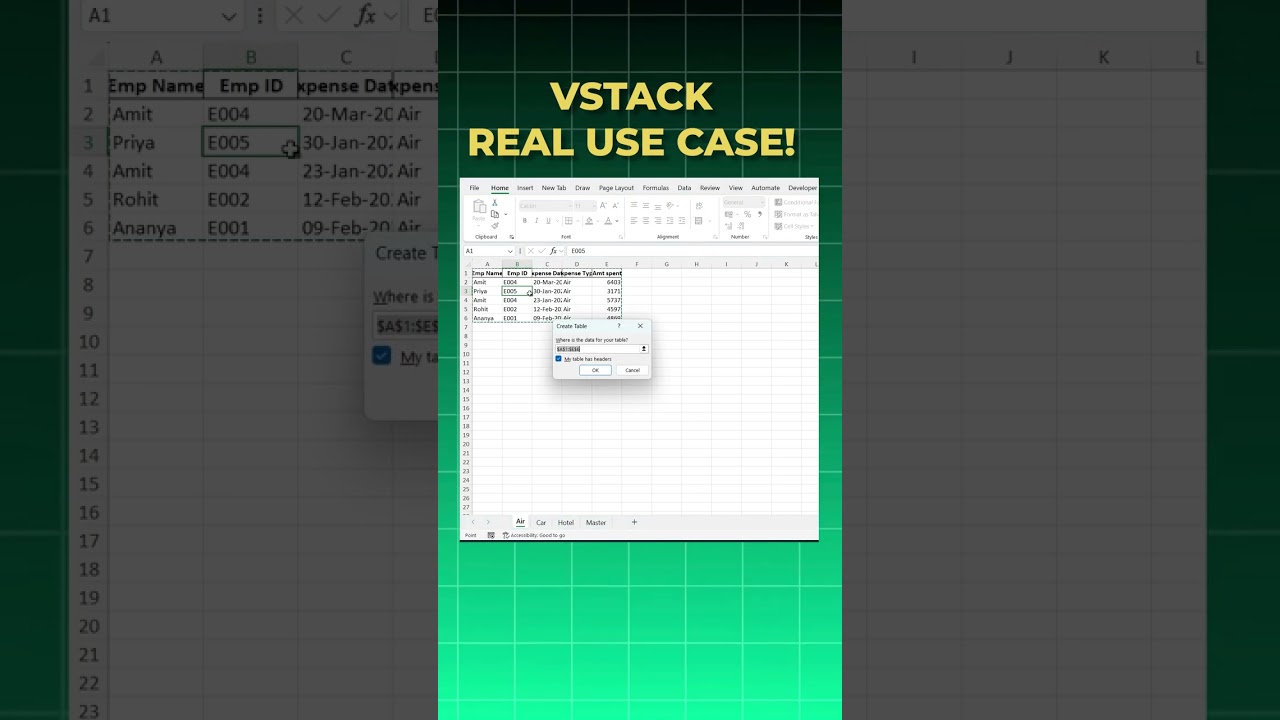Click the Decrease Font Size icon

click(x=615, y=206)
